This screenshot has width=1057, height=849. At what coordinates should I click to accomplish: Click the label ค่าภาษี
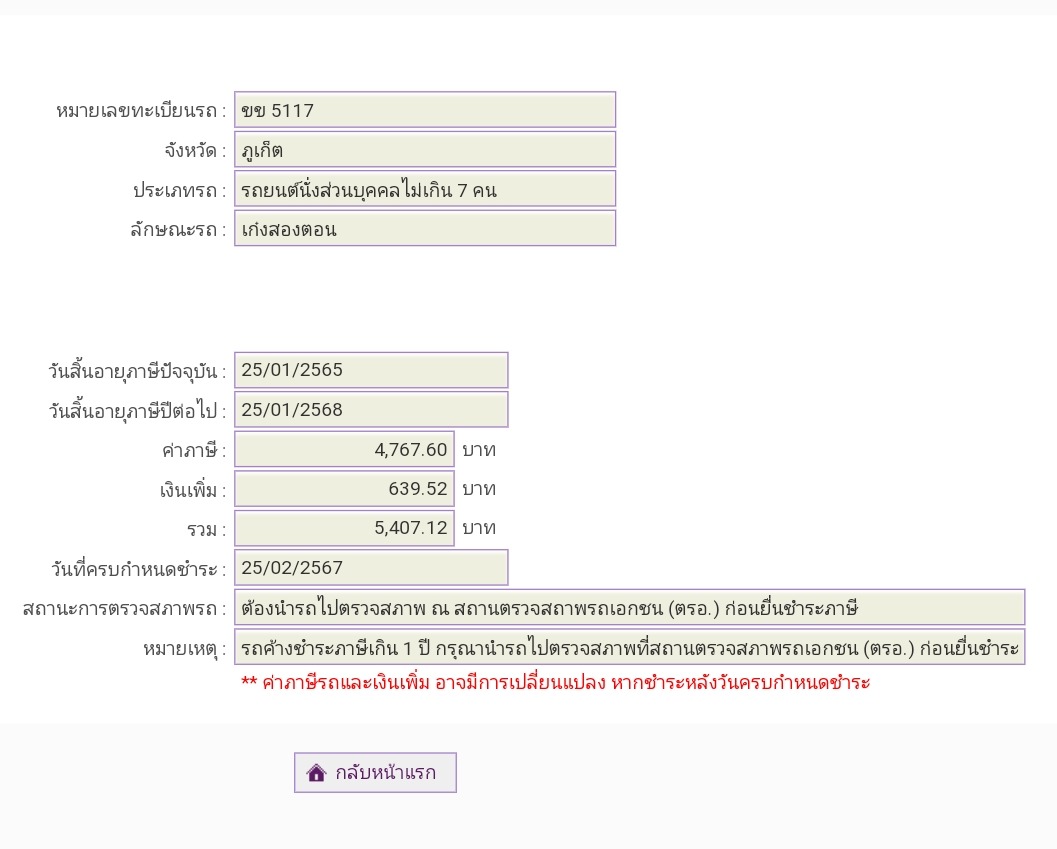(x=194, y=450)
